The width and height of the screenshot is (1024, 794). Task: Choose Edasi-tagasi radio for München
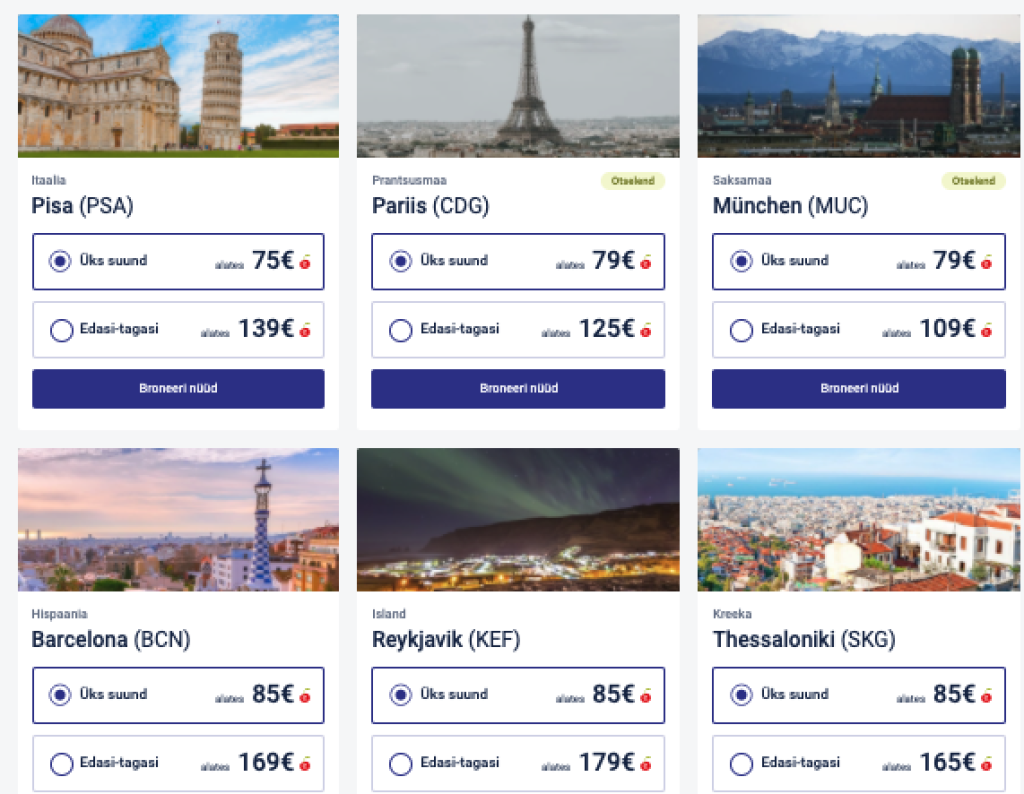click(741, 330)
